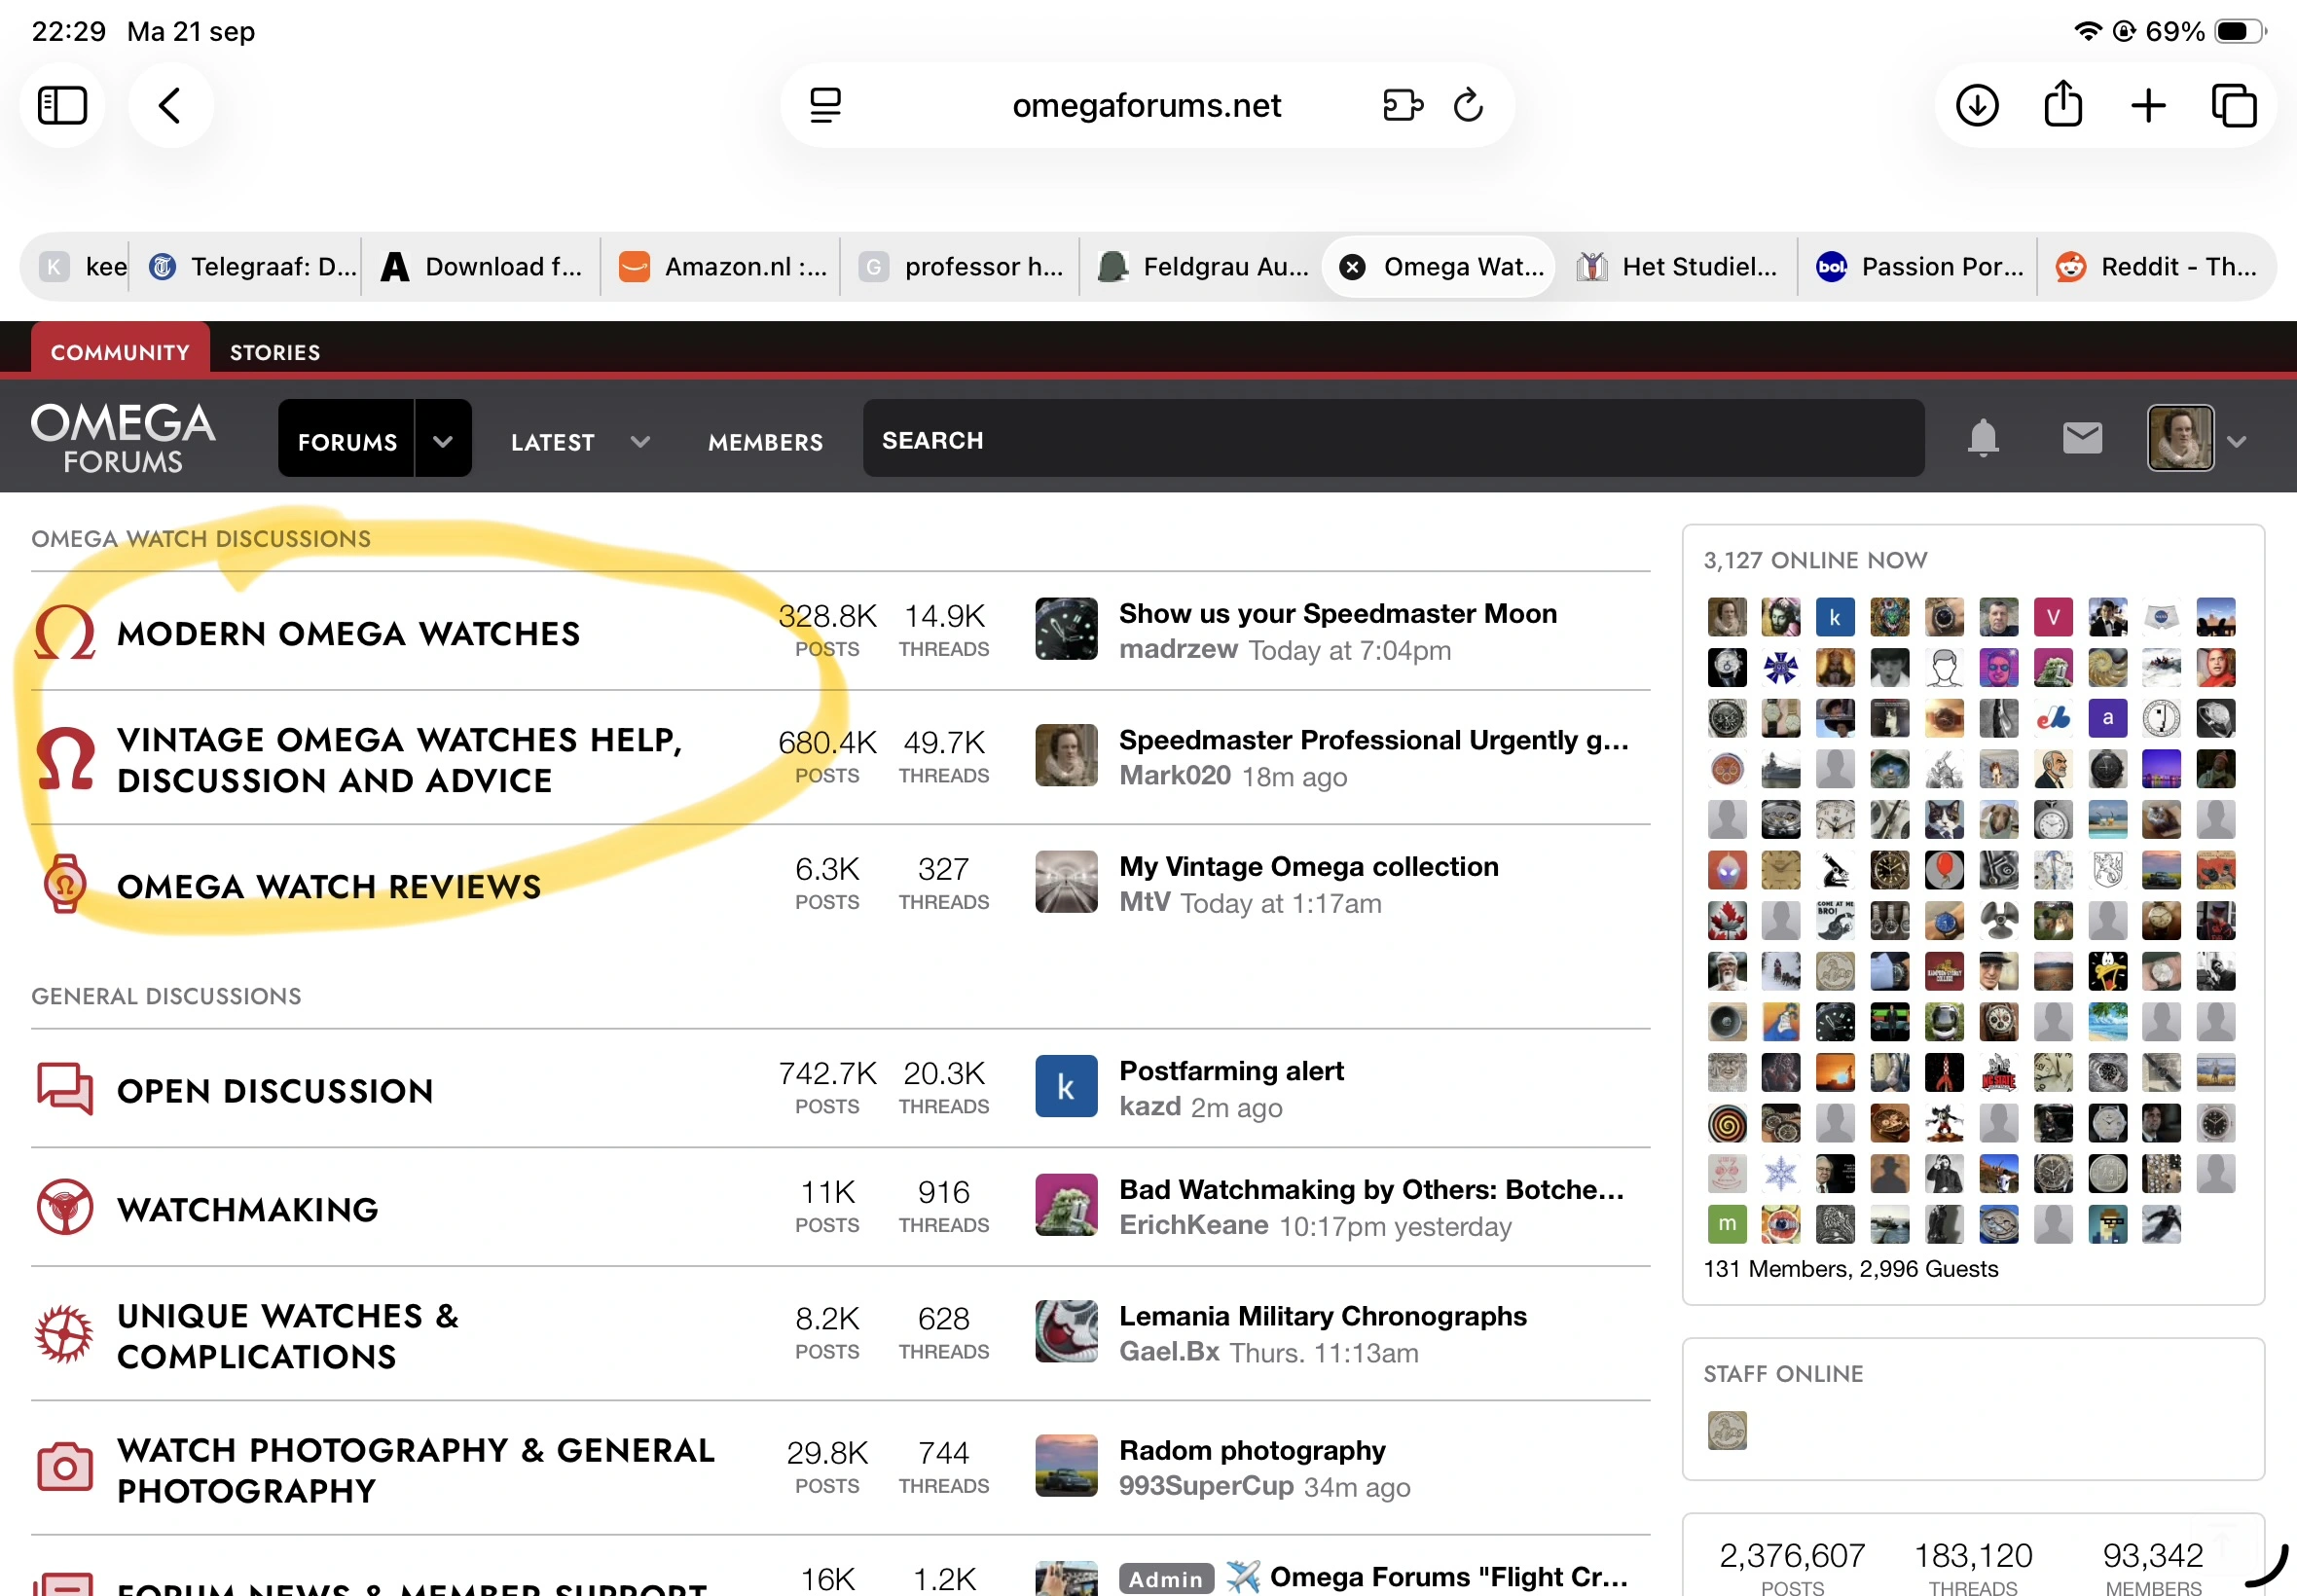This screenshot has width=2297, height=1596.
Task: Expand the Forums dropdown arrow
Action: (443, 441)
